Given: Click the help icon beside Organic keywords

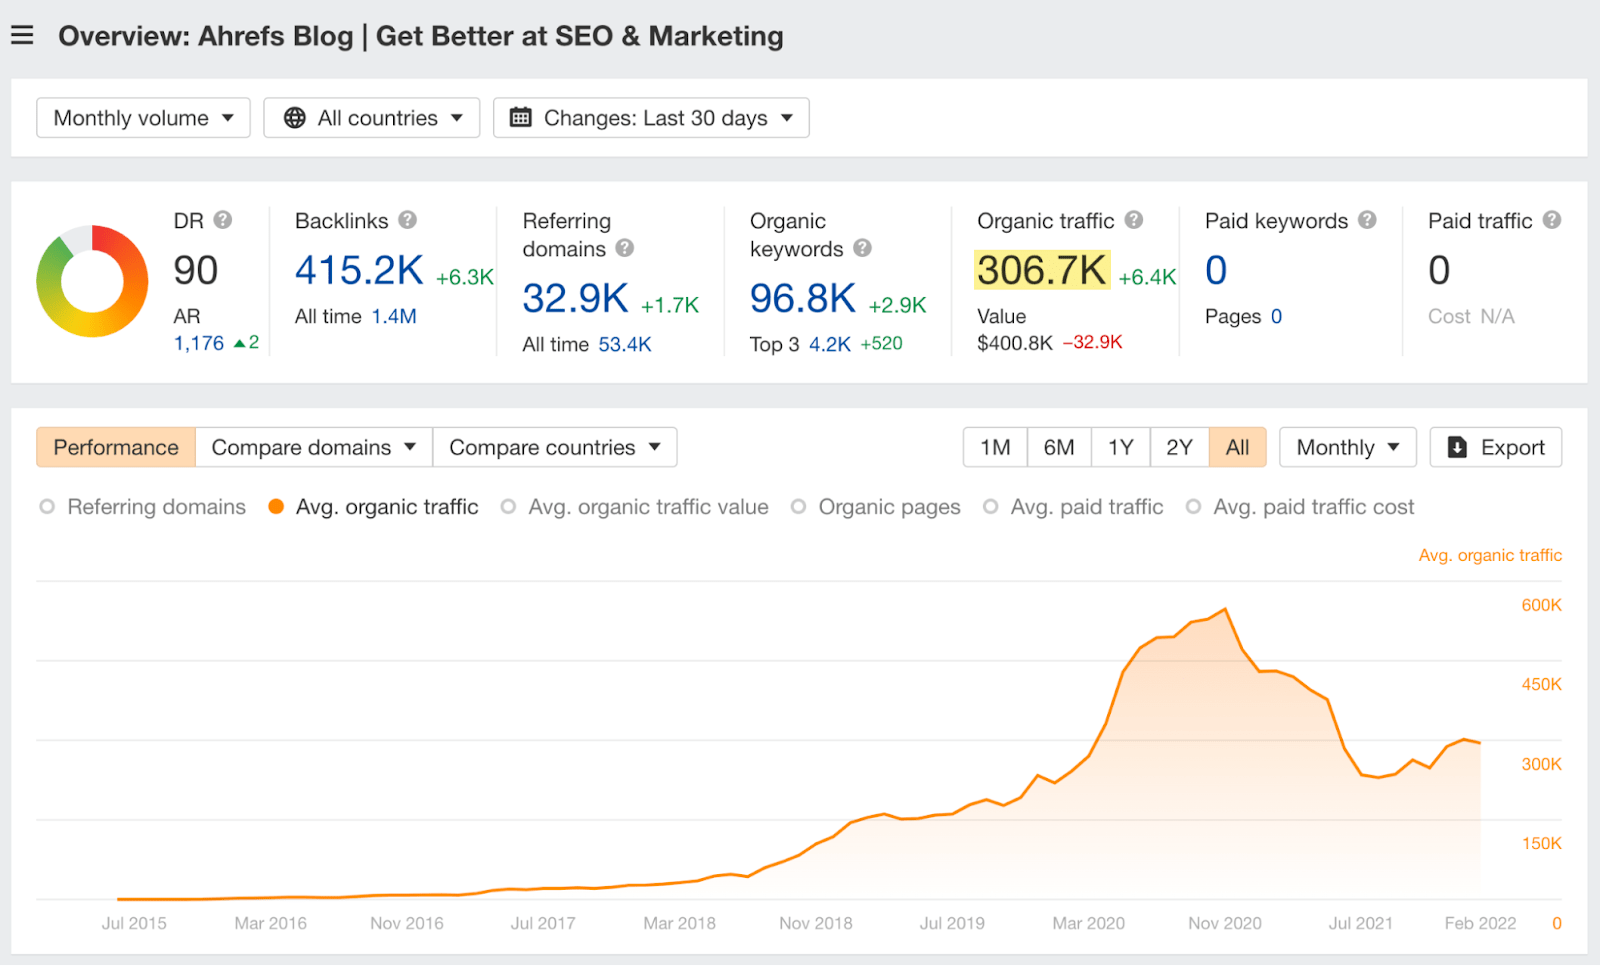Looking at the screenshot, I should [862, 248].
